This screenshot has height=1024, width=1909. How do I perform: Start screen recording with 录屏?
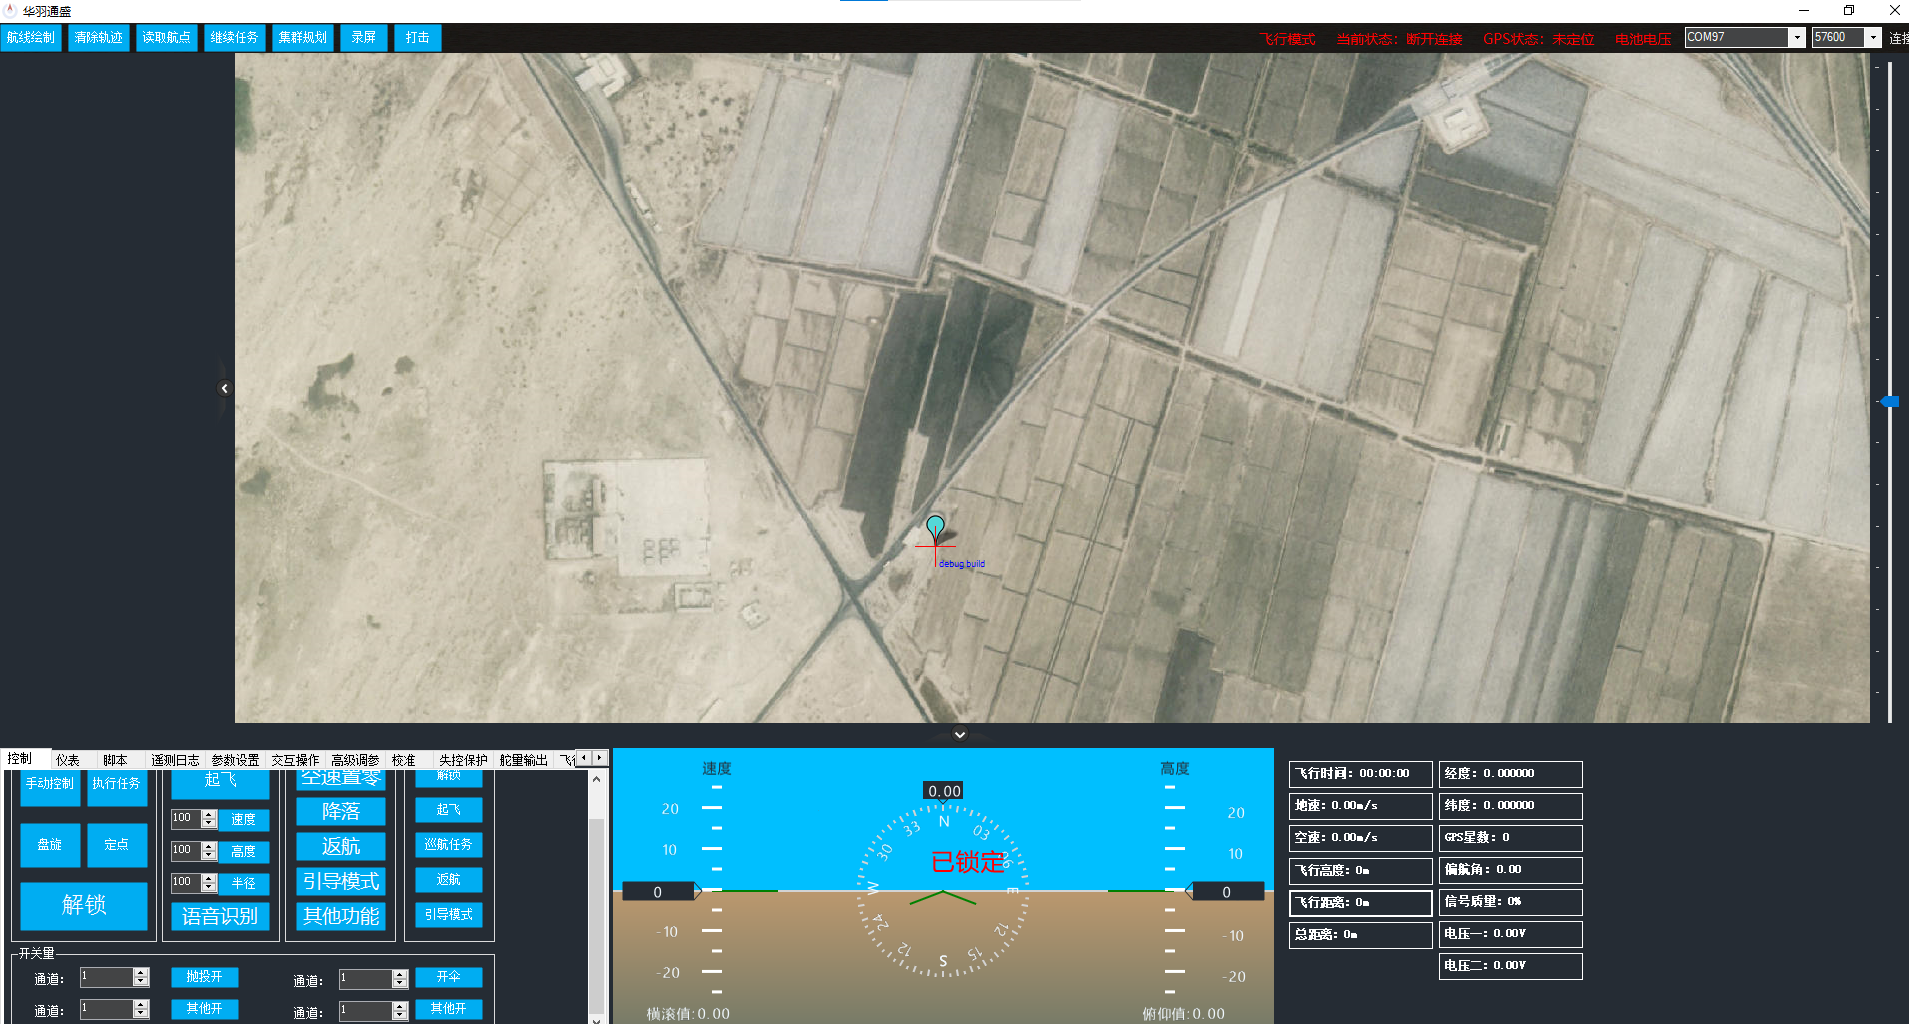[x=364, y=38]
